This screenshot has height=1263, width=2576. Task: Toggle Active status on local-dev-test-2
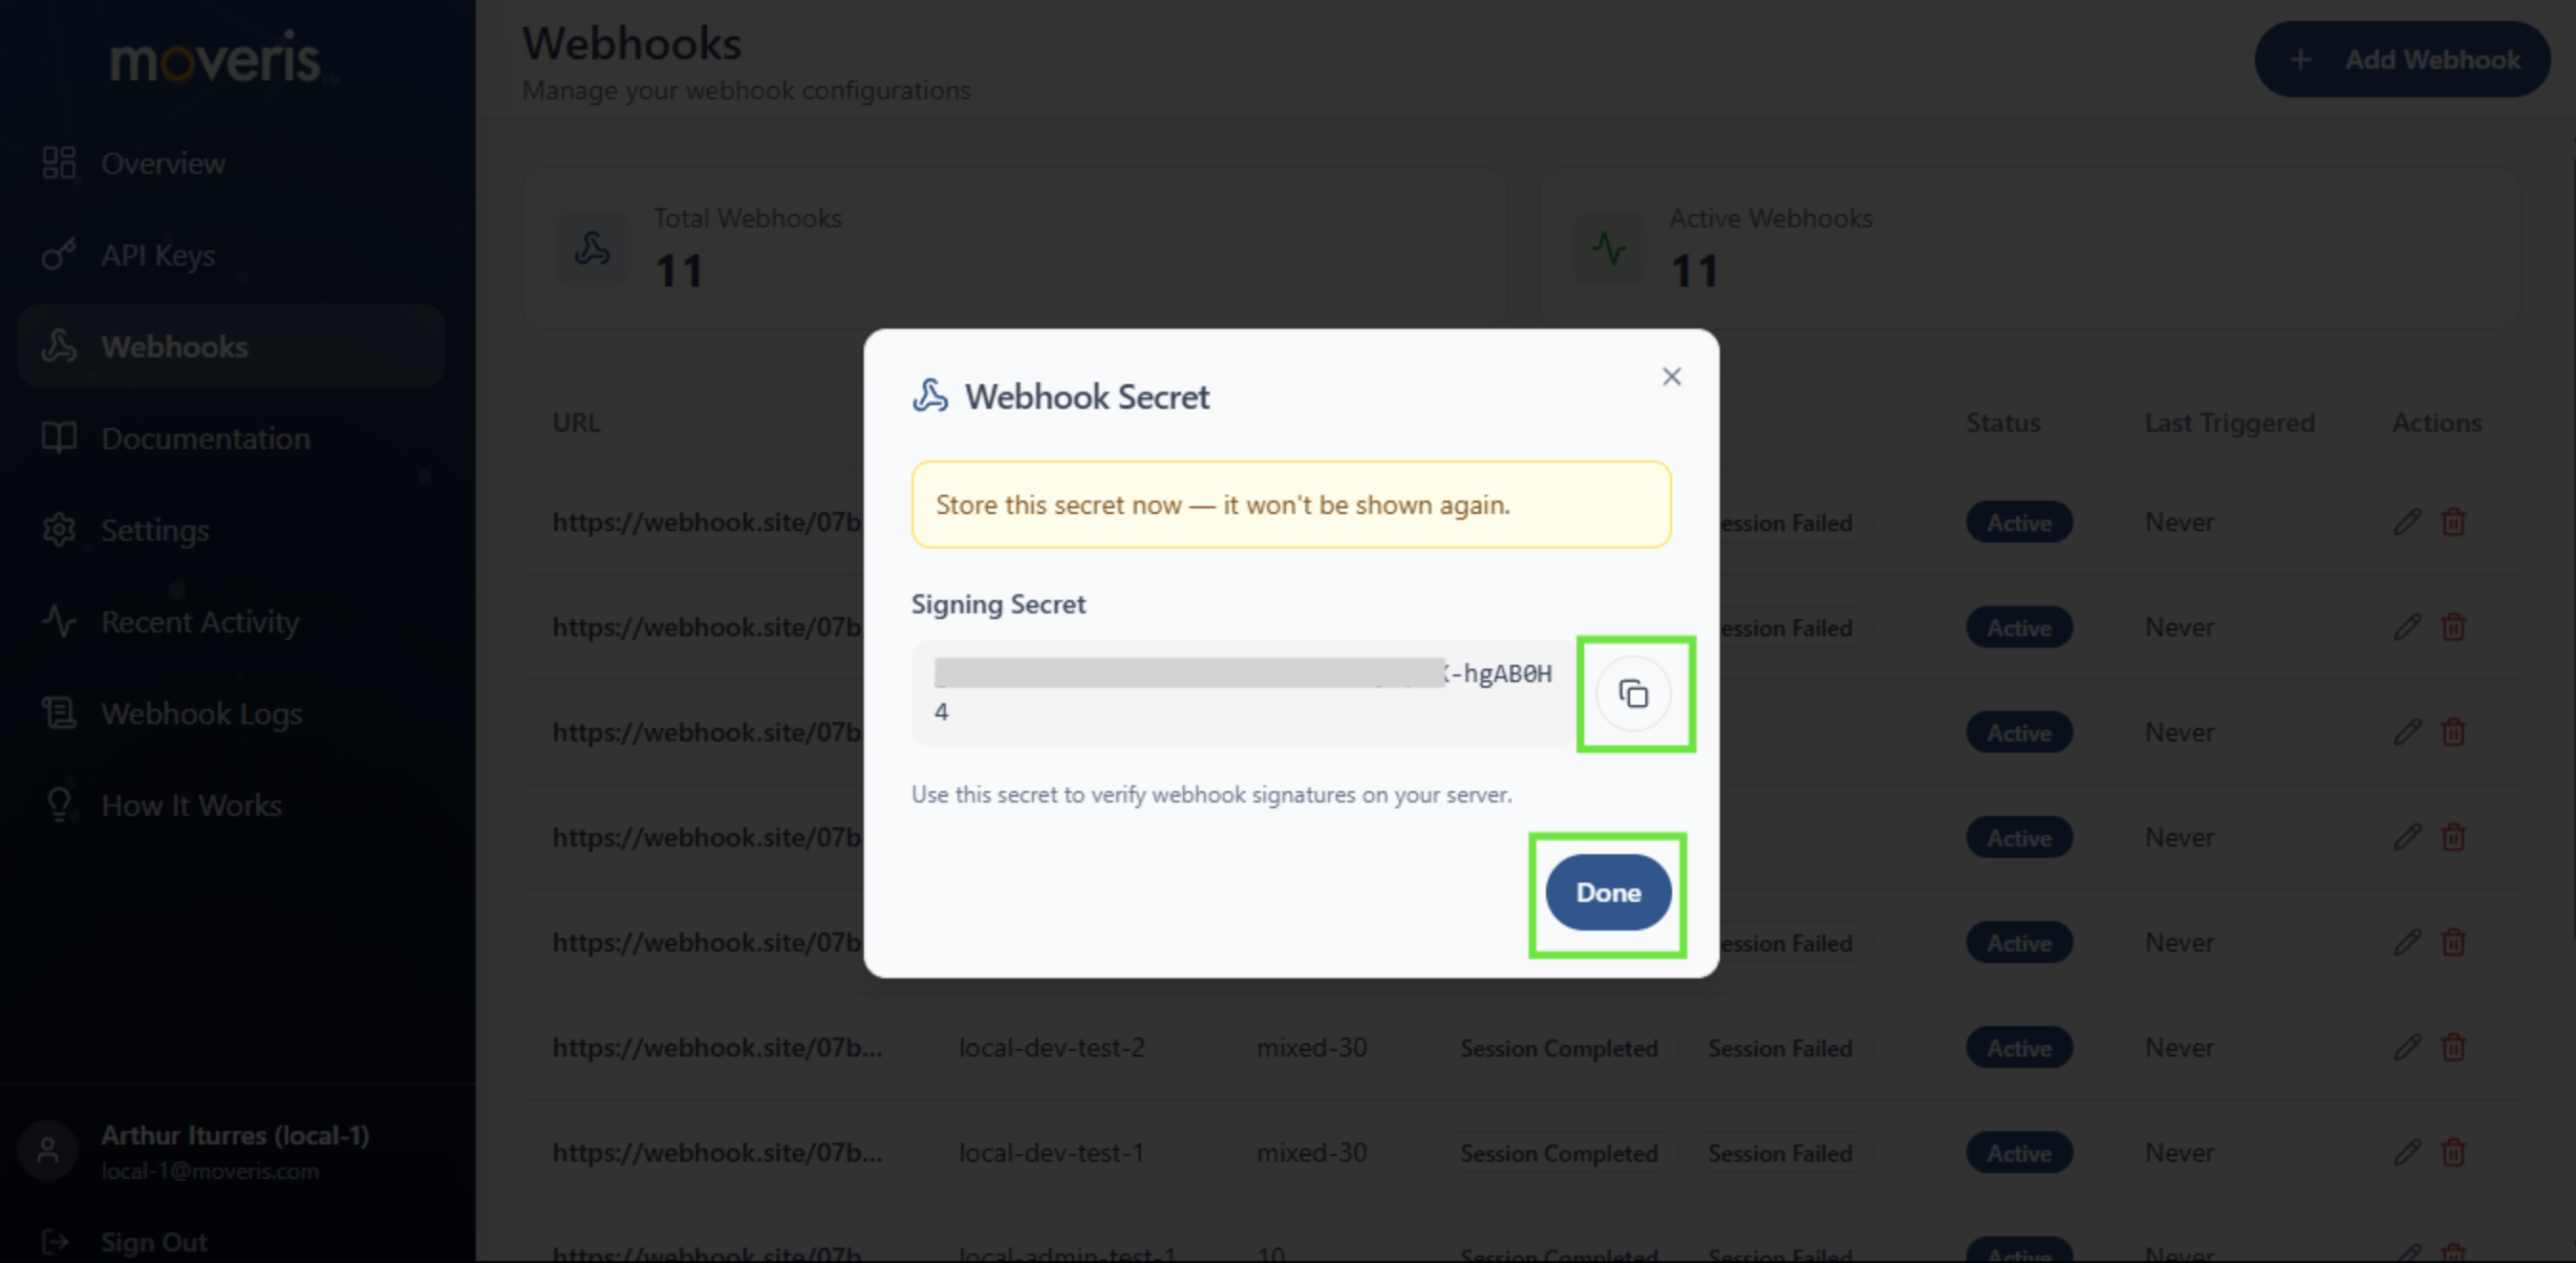coord(2017,1047)
